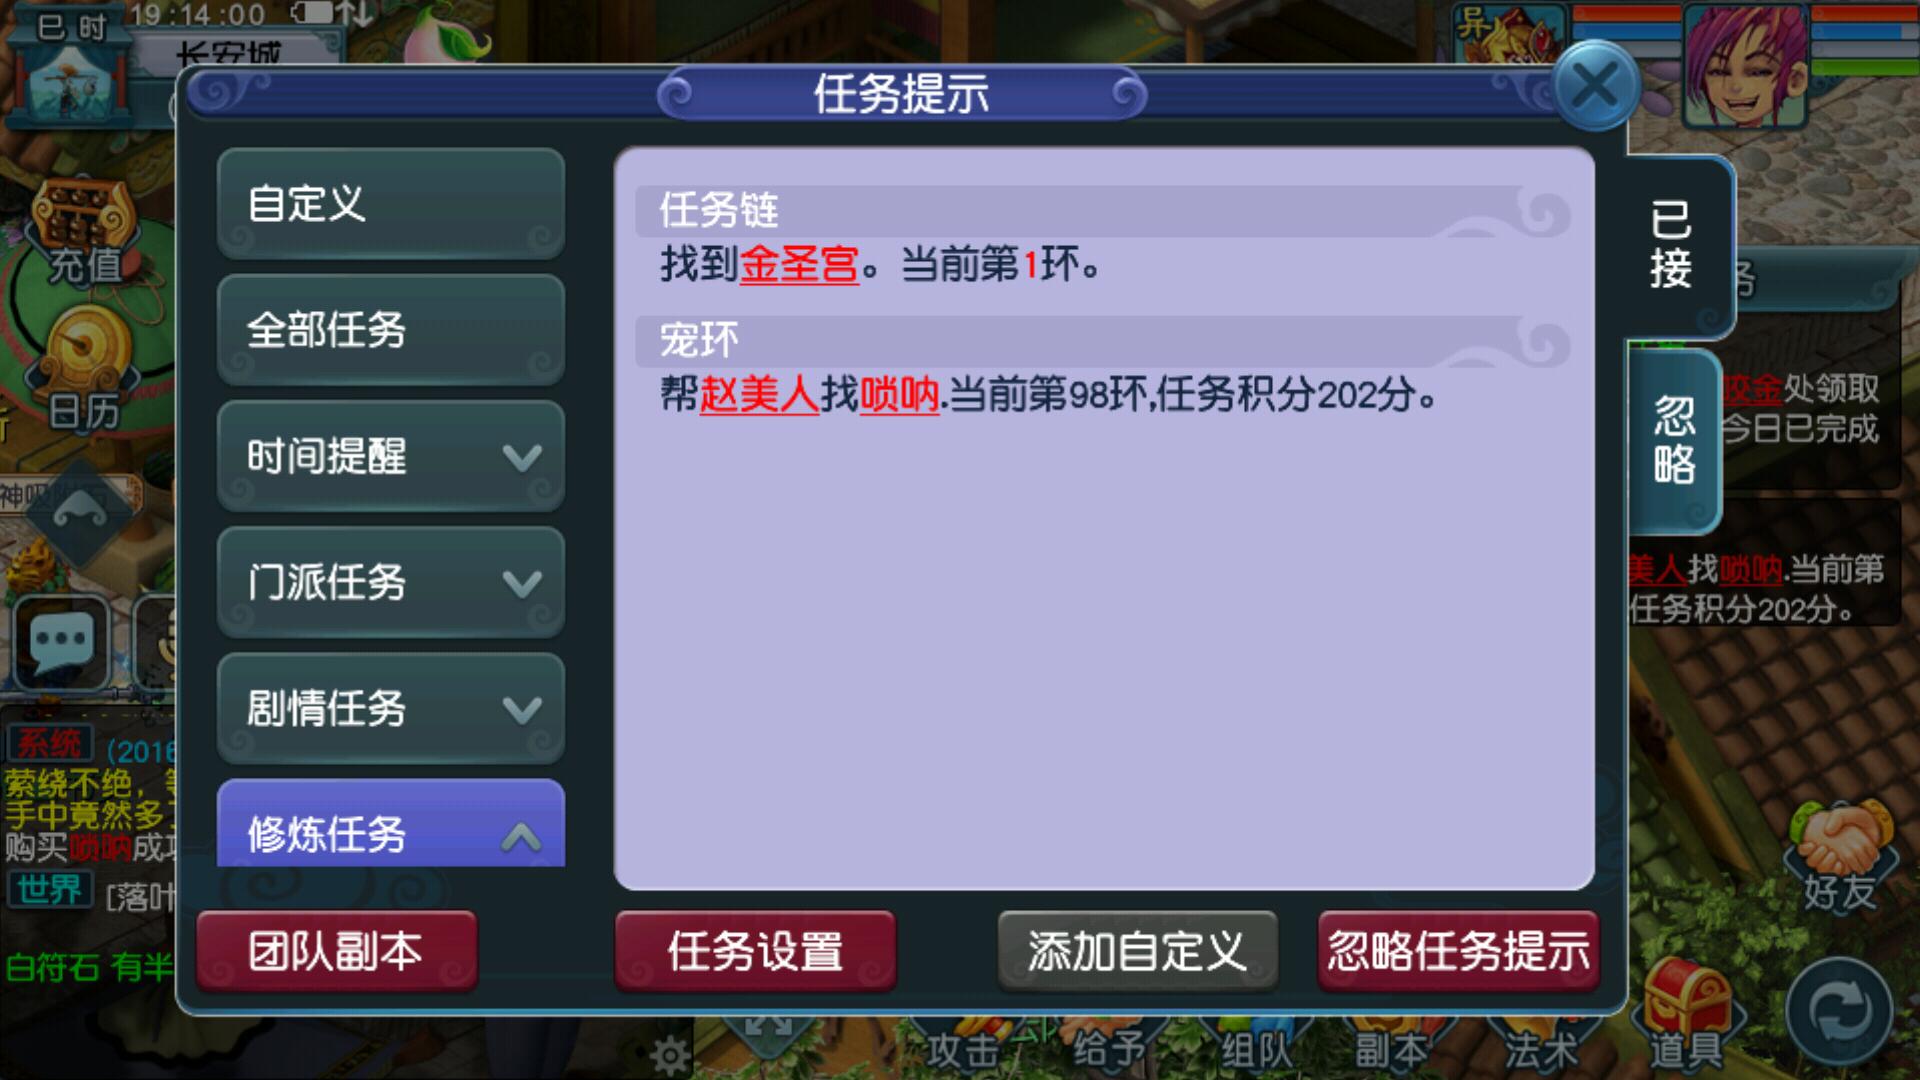Expand the 剧情任务 category
This screenshot has width=1920, height=1080.
pos(391,708)
